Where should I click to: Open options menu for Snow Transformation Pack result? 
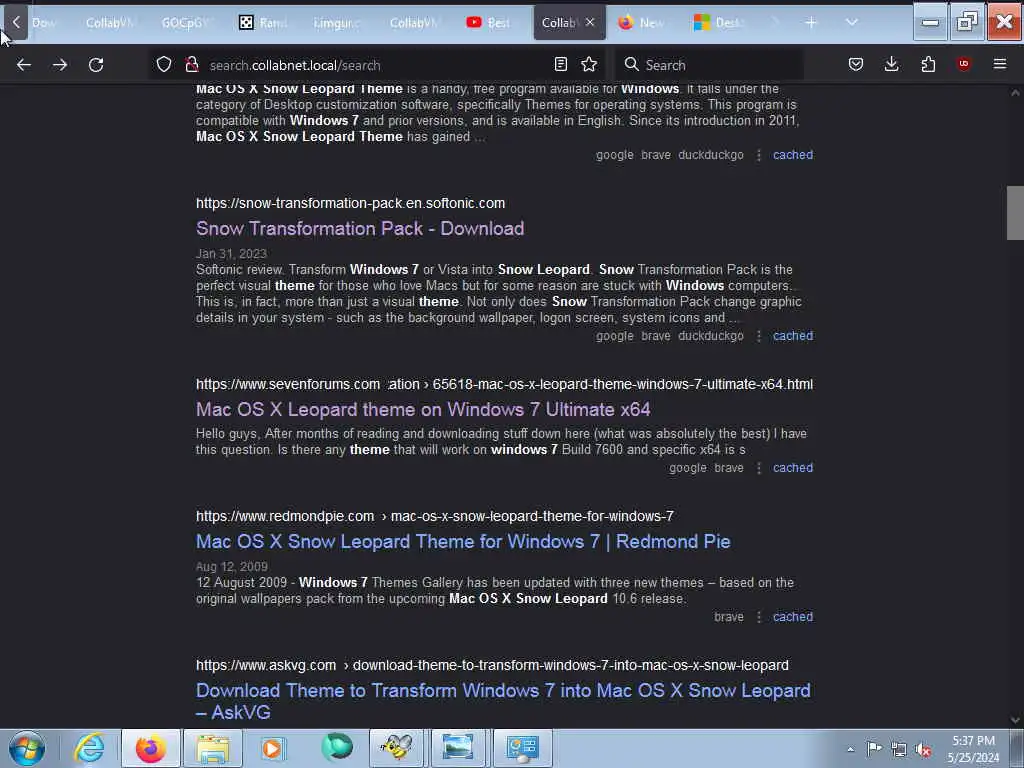(759, 336)
